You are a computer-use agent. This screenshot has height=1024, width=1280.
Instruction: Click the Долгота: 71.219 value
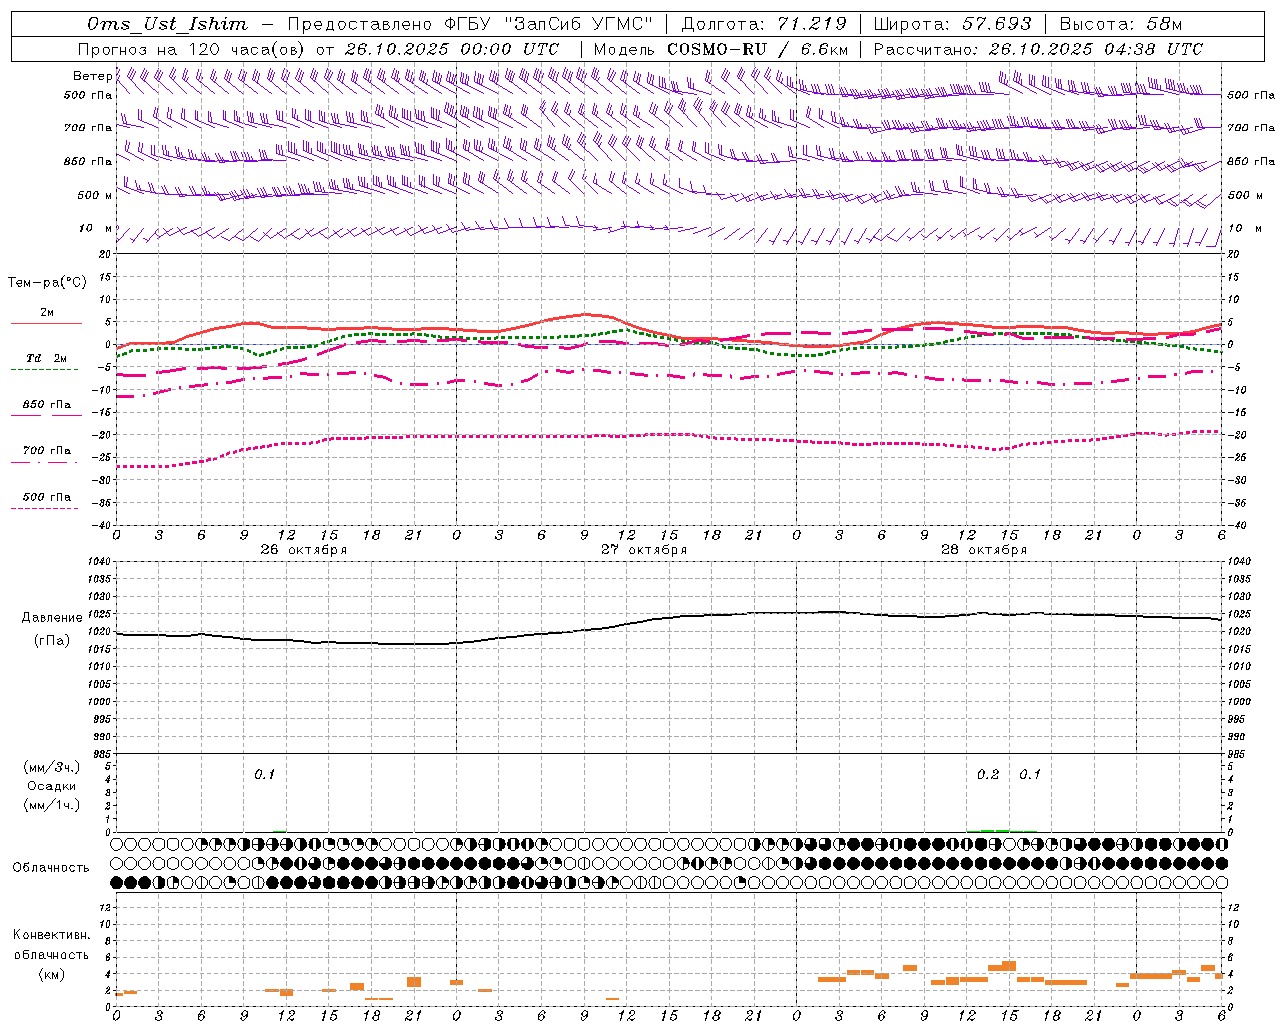click(764, 24)
